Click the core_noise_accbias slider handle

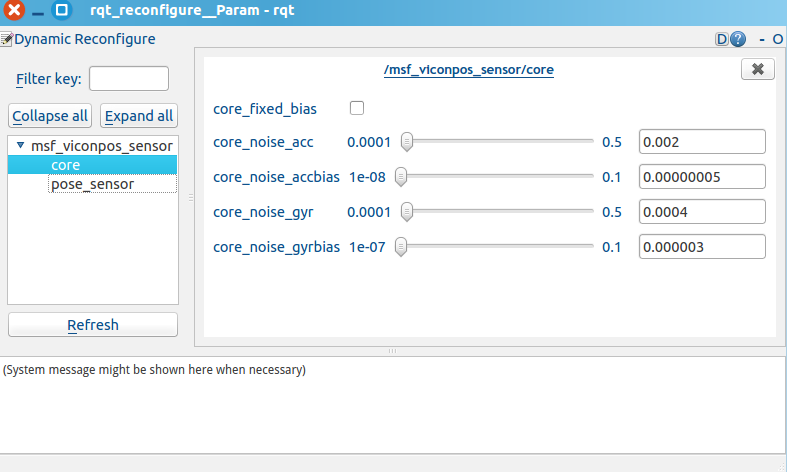(401, 177)
